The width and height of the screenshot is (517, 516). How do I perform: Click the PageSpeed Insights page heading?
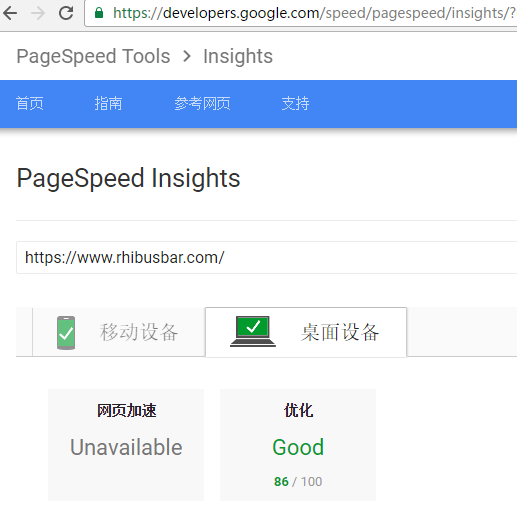coord(128,178)
